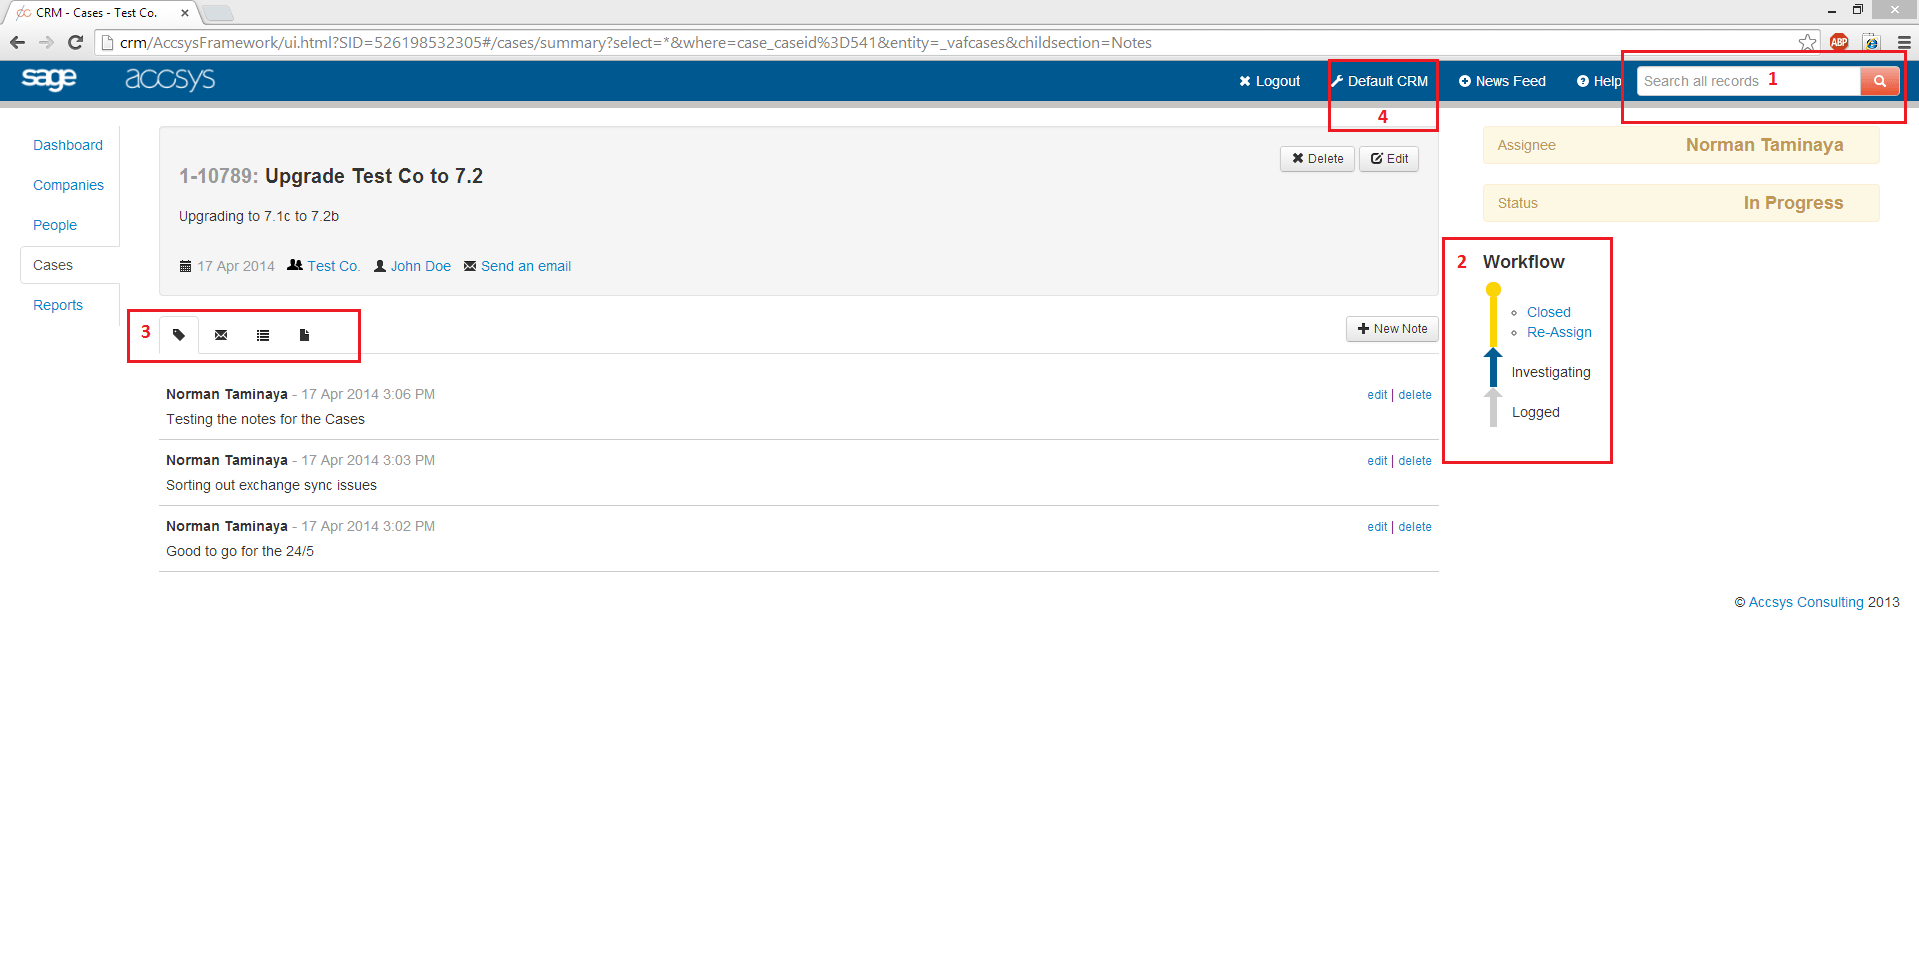Reload the page in the browser

(x=75, y=42)
